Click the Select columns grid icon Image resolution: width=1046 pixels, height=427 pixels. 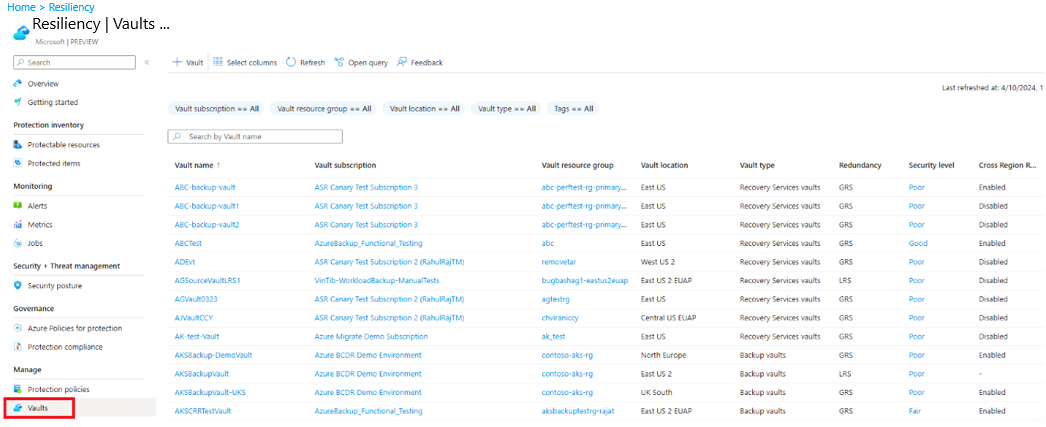click(217, 62)
